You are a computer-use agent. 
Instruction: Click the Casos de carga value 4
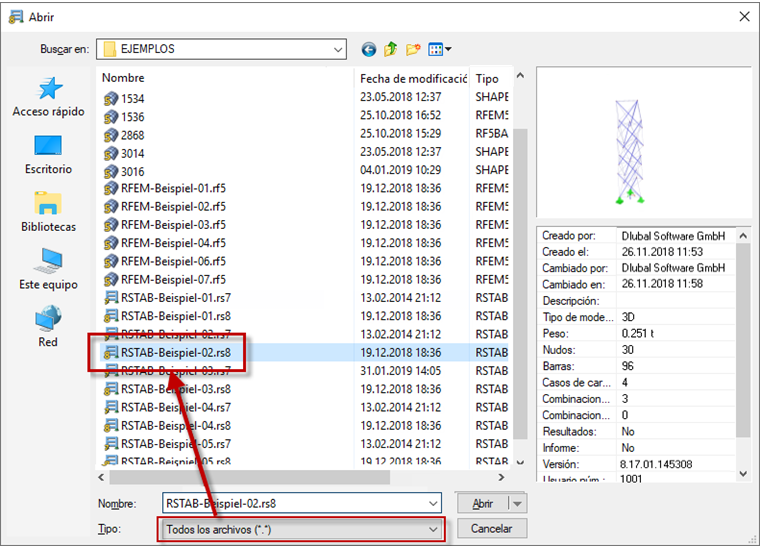coord(625,382)
